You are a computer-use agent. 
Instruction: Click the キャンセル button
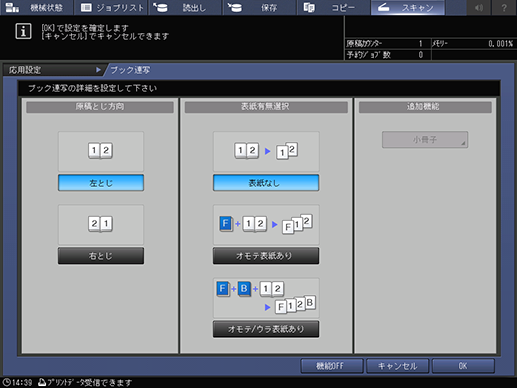point(397,366)
